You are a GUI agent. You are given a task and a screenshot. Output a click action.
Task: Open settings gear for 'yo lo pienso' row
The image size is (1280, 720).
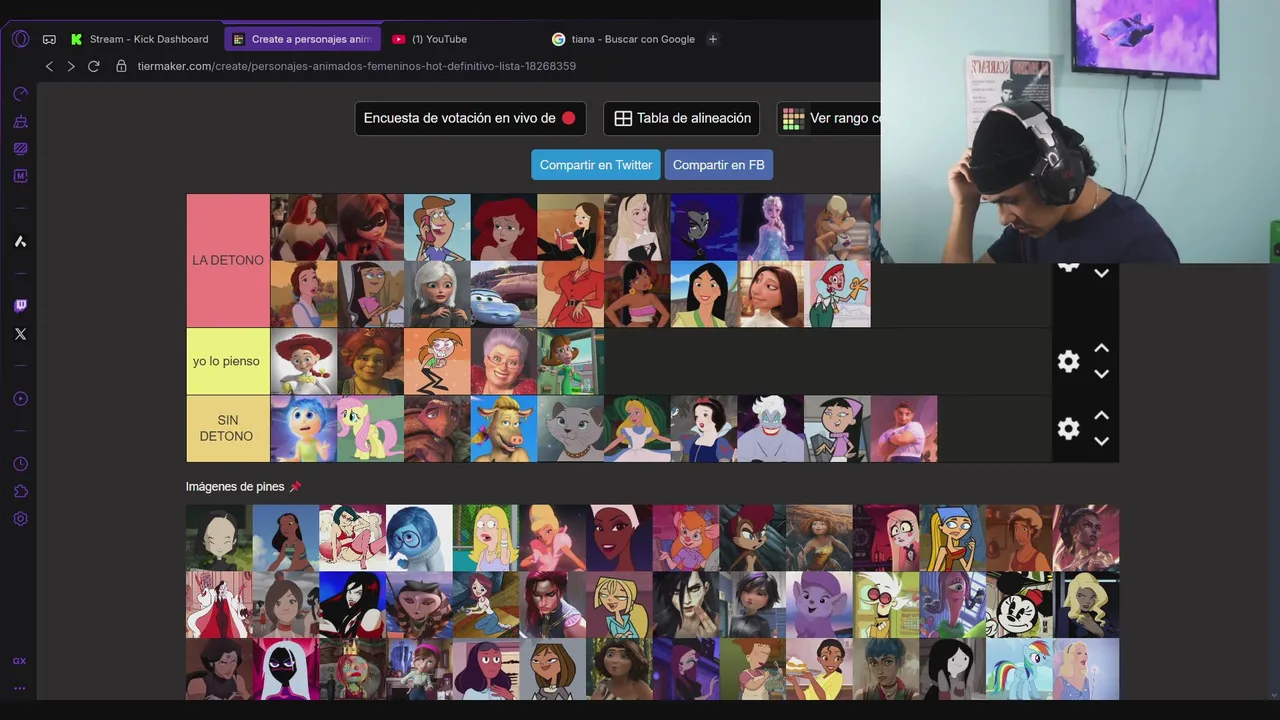tap(1068, 361)
